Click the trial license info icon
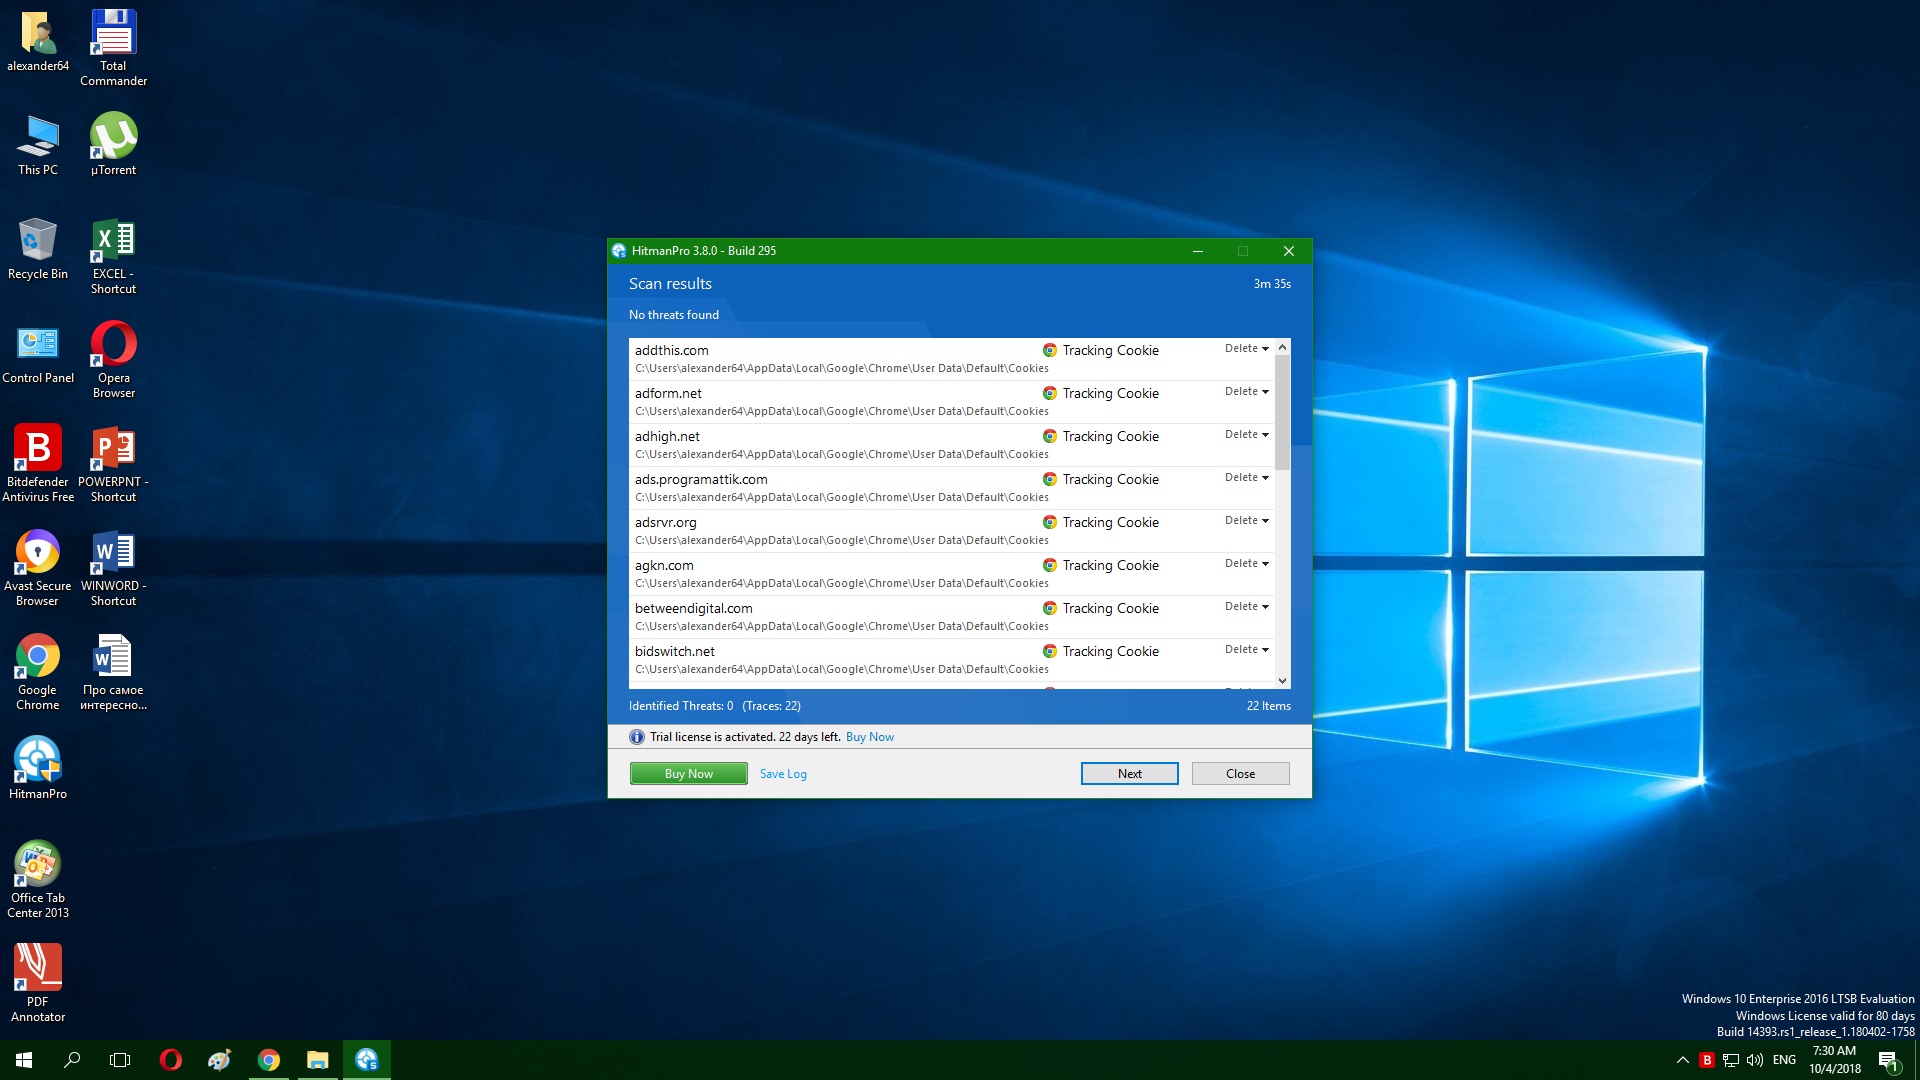 (637, 737)
